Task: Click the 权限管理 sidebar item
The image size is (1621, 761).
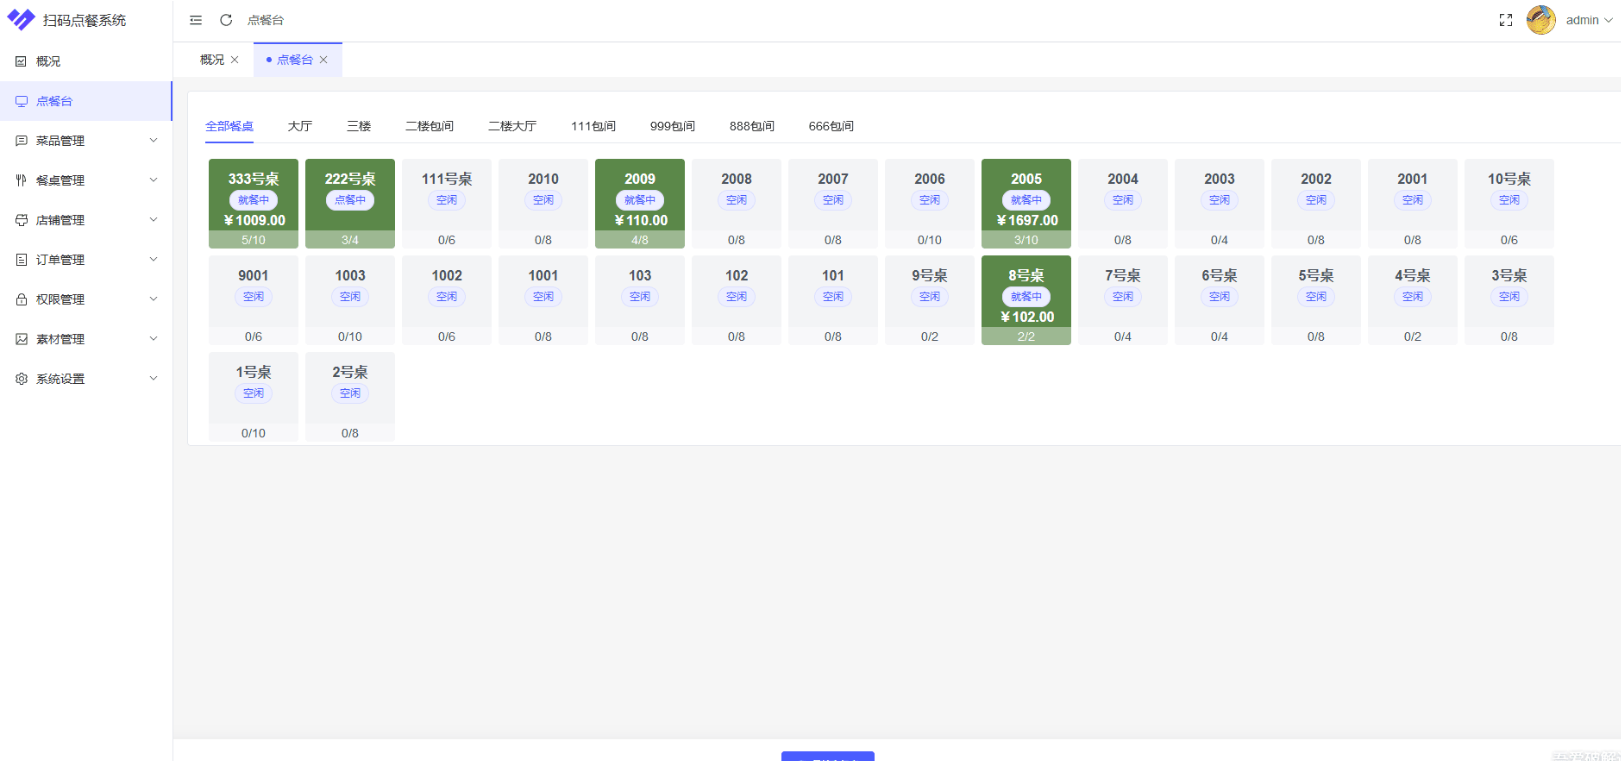Action: (x=85, y=299)
